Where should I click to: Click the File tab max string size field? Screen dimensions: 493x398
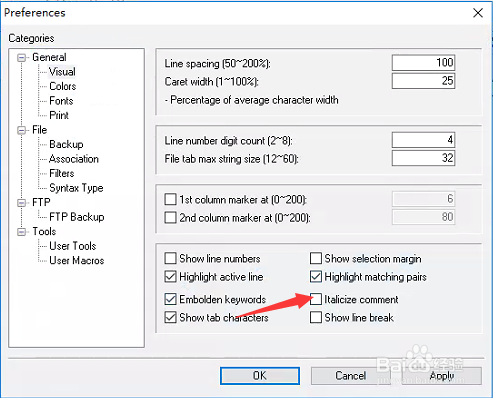coord(423,158)
